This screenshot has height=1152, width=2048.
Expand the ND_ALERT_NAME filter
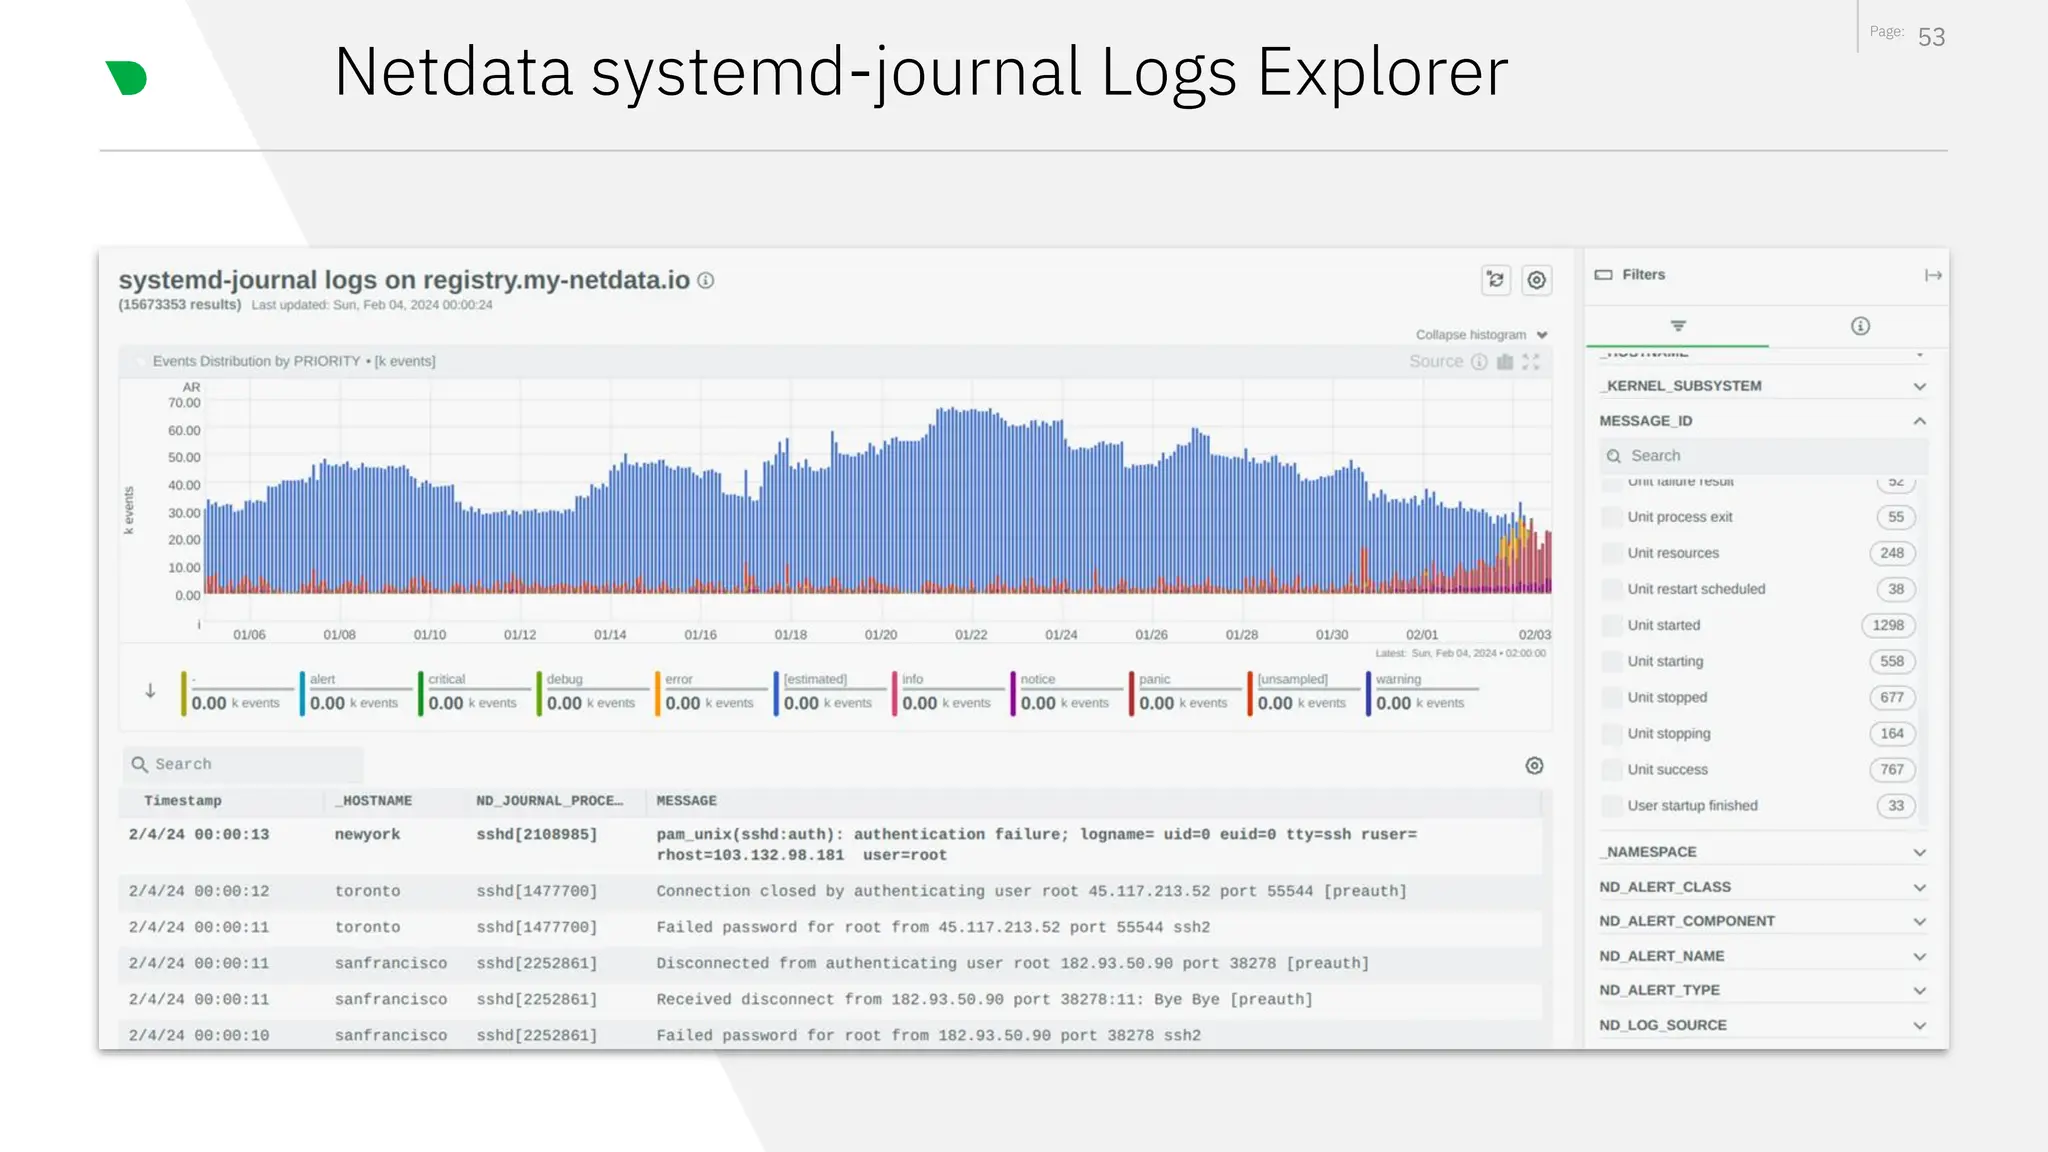point(1762,956)
